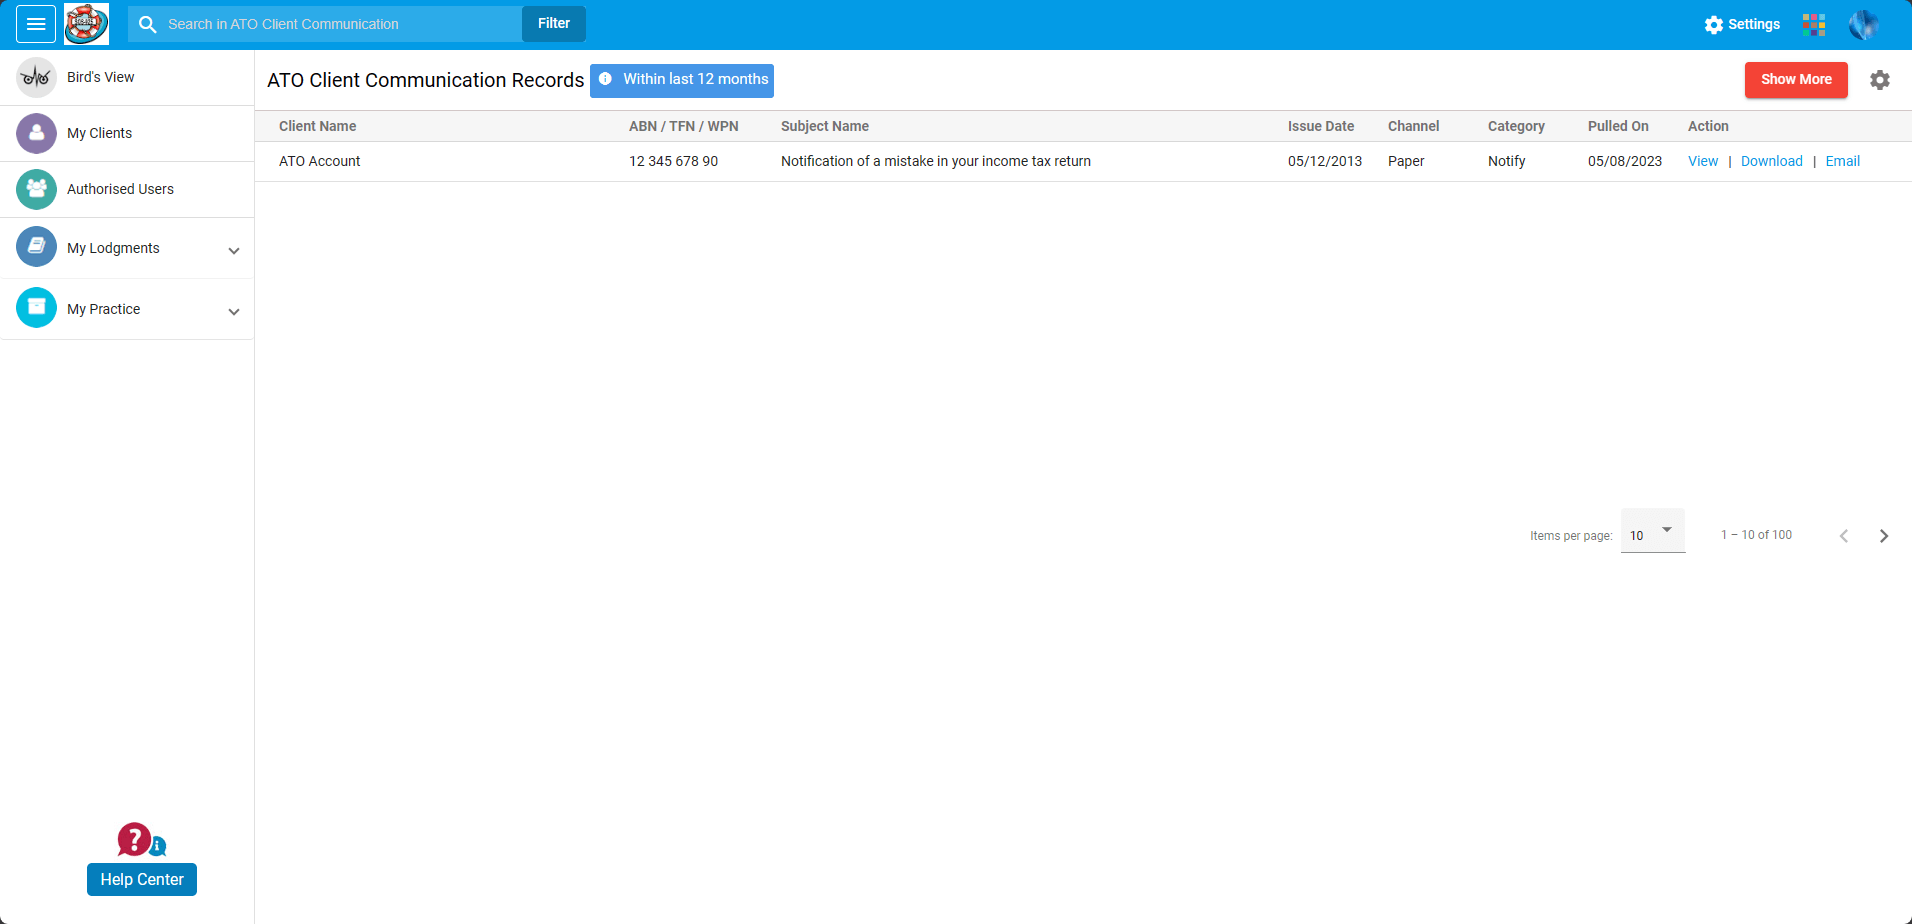Click the Subject Name column header

coord(825,126)
